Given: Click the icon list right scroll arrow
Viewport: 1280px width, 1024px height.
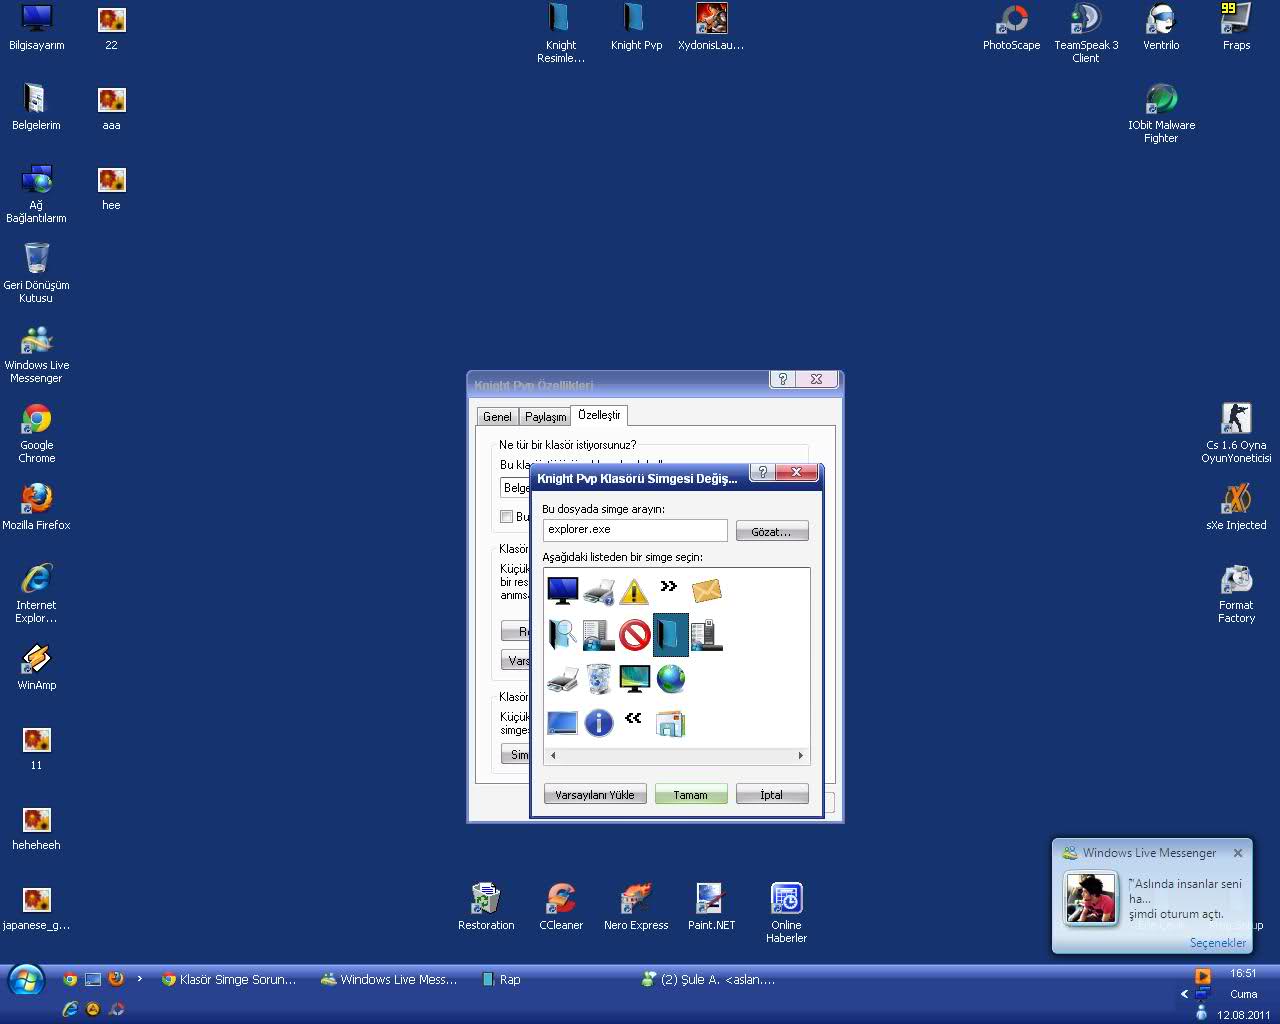Looking at the screenshot, I should [x=800, y=756].
